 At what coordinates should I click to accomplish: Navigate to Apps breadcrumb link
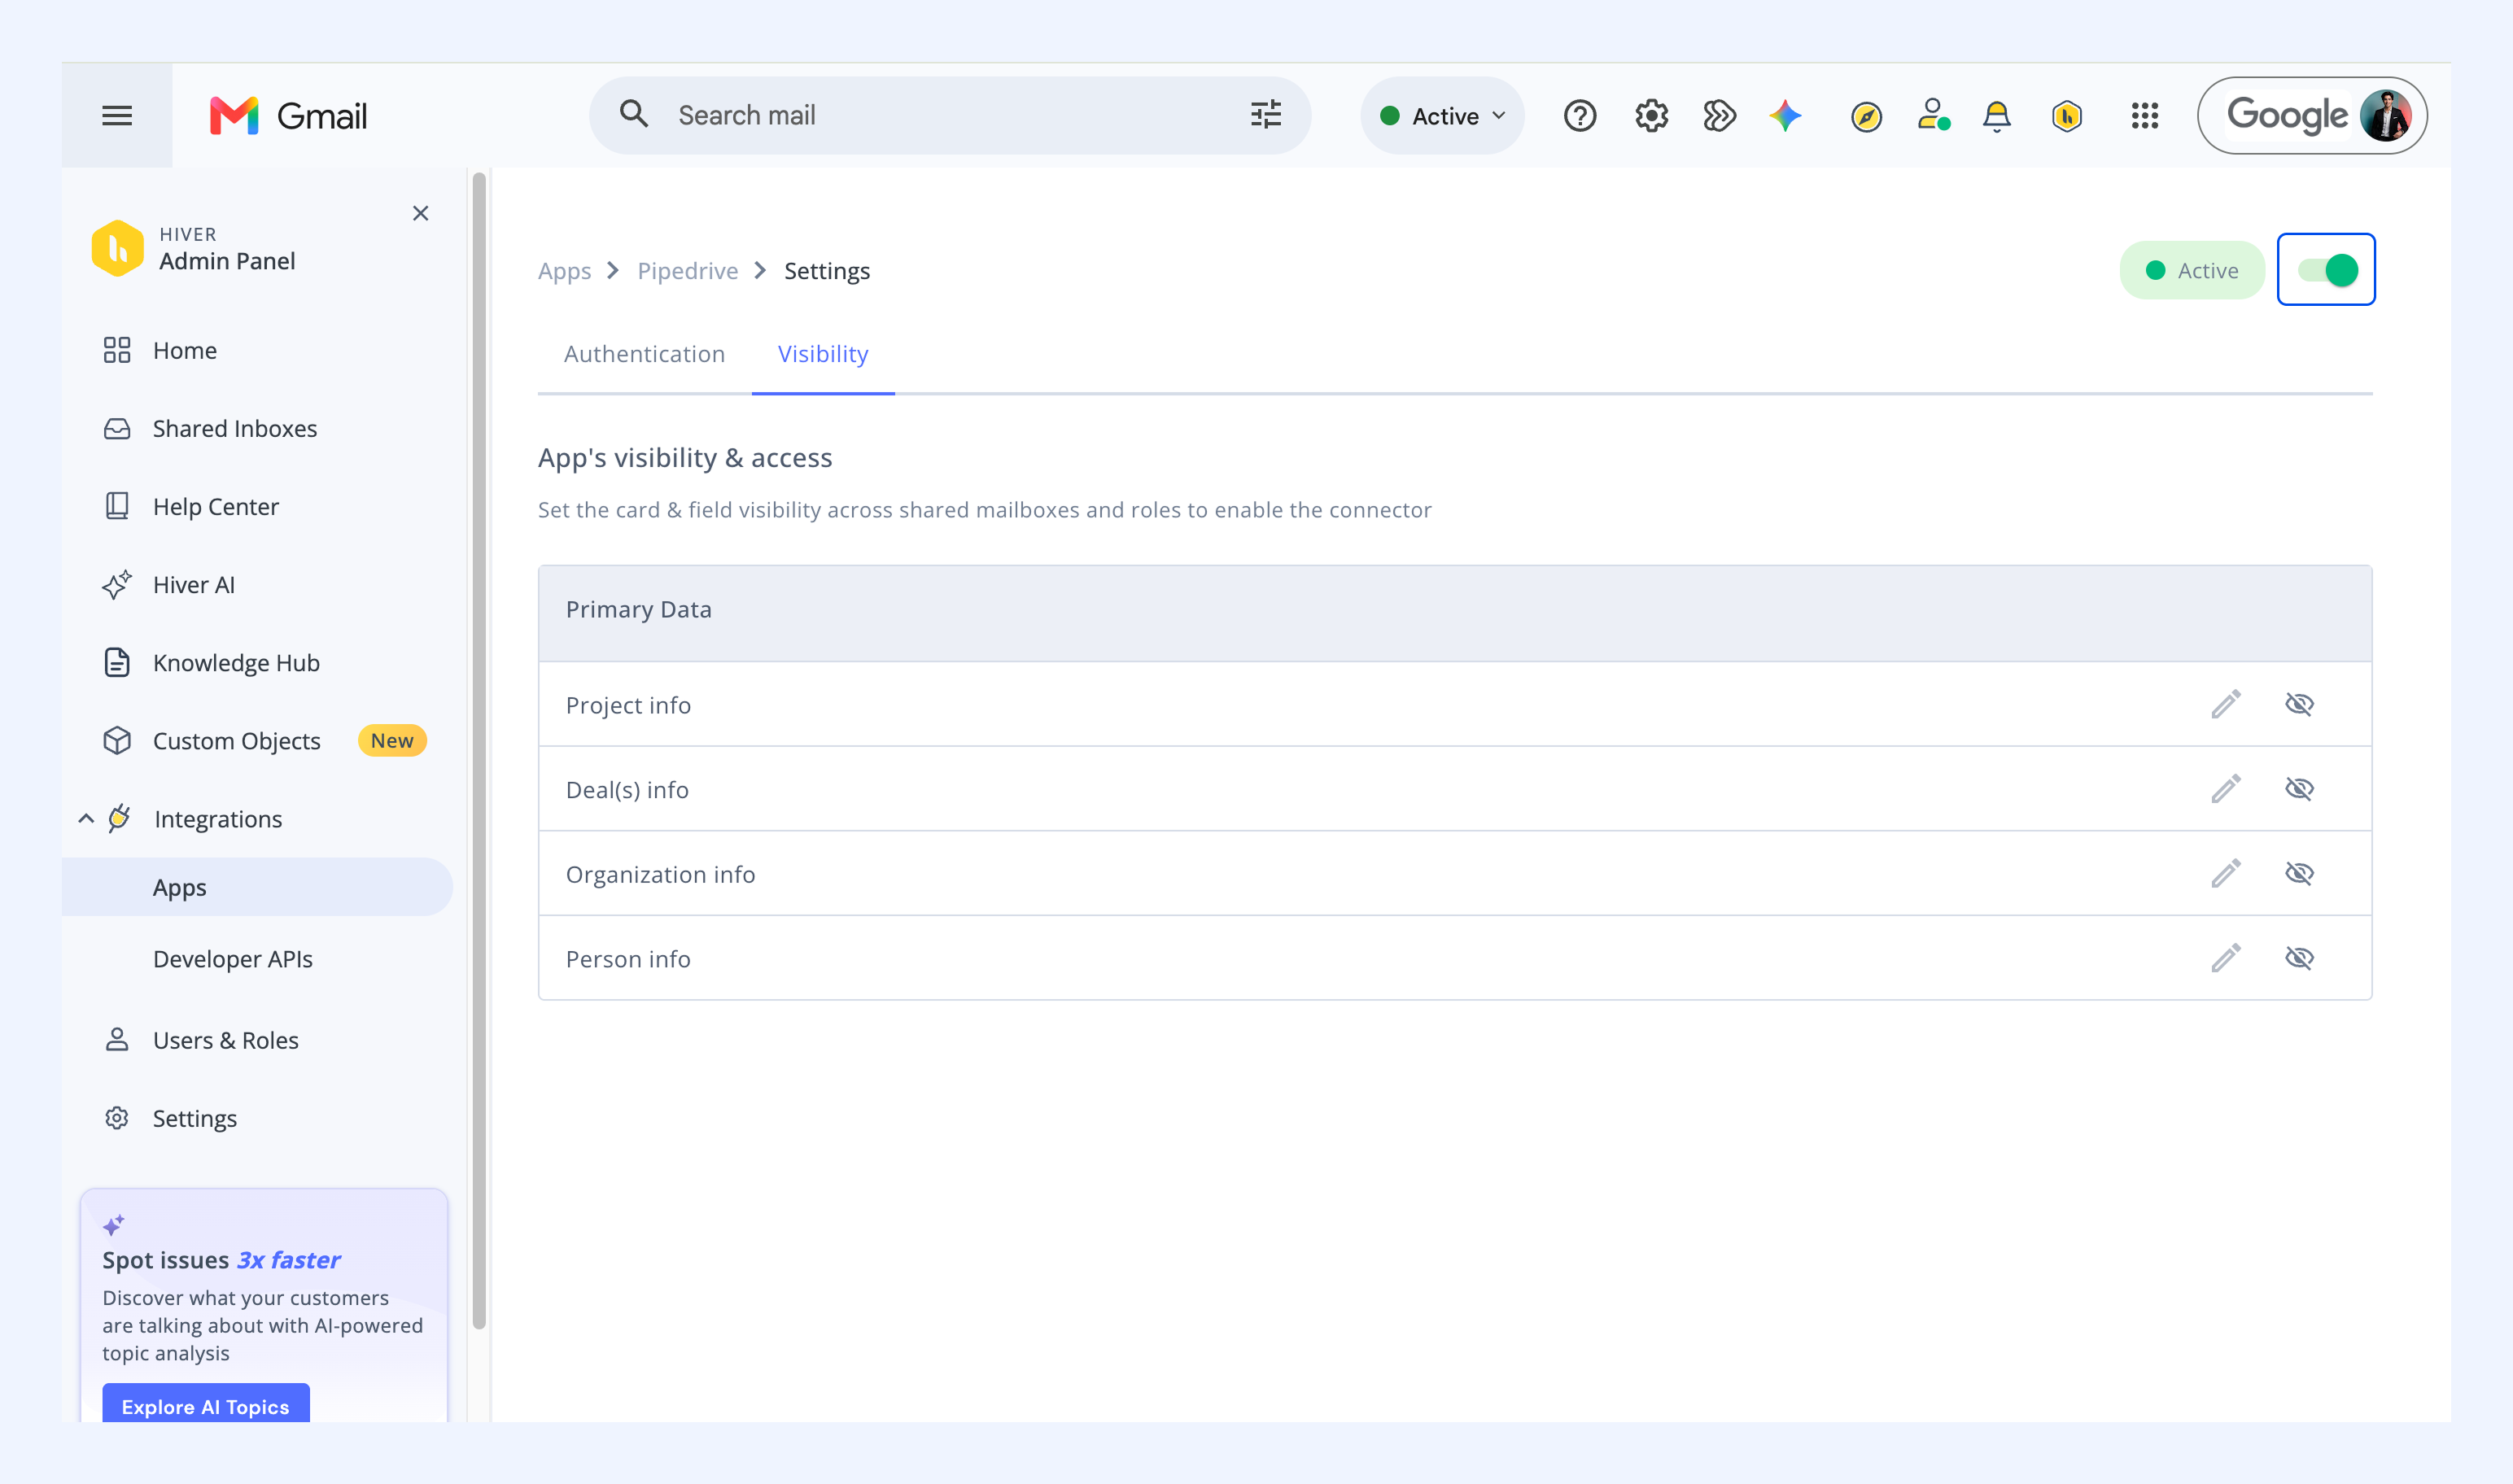coord(565,271)
